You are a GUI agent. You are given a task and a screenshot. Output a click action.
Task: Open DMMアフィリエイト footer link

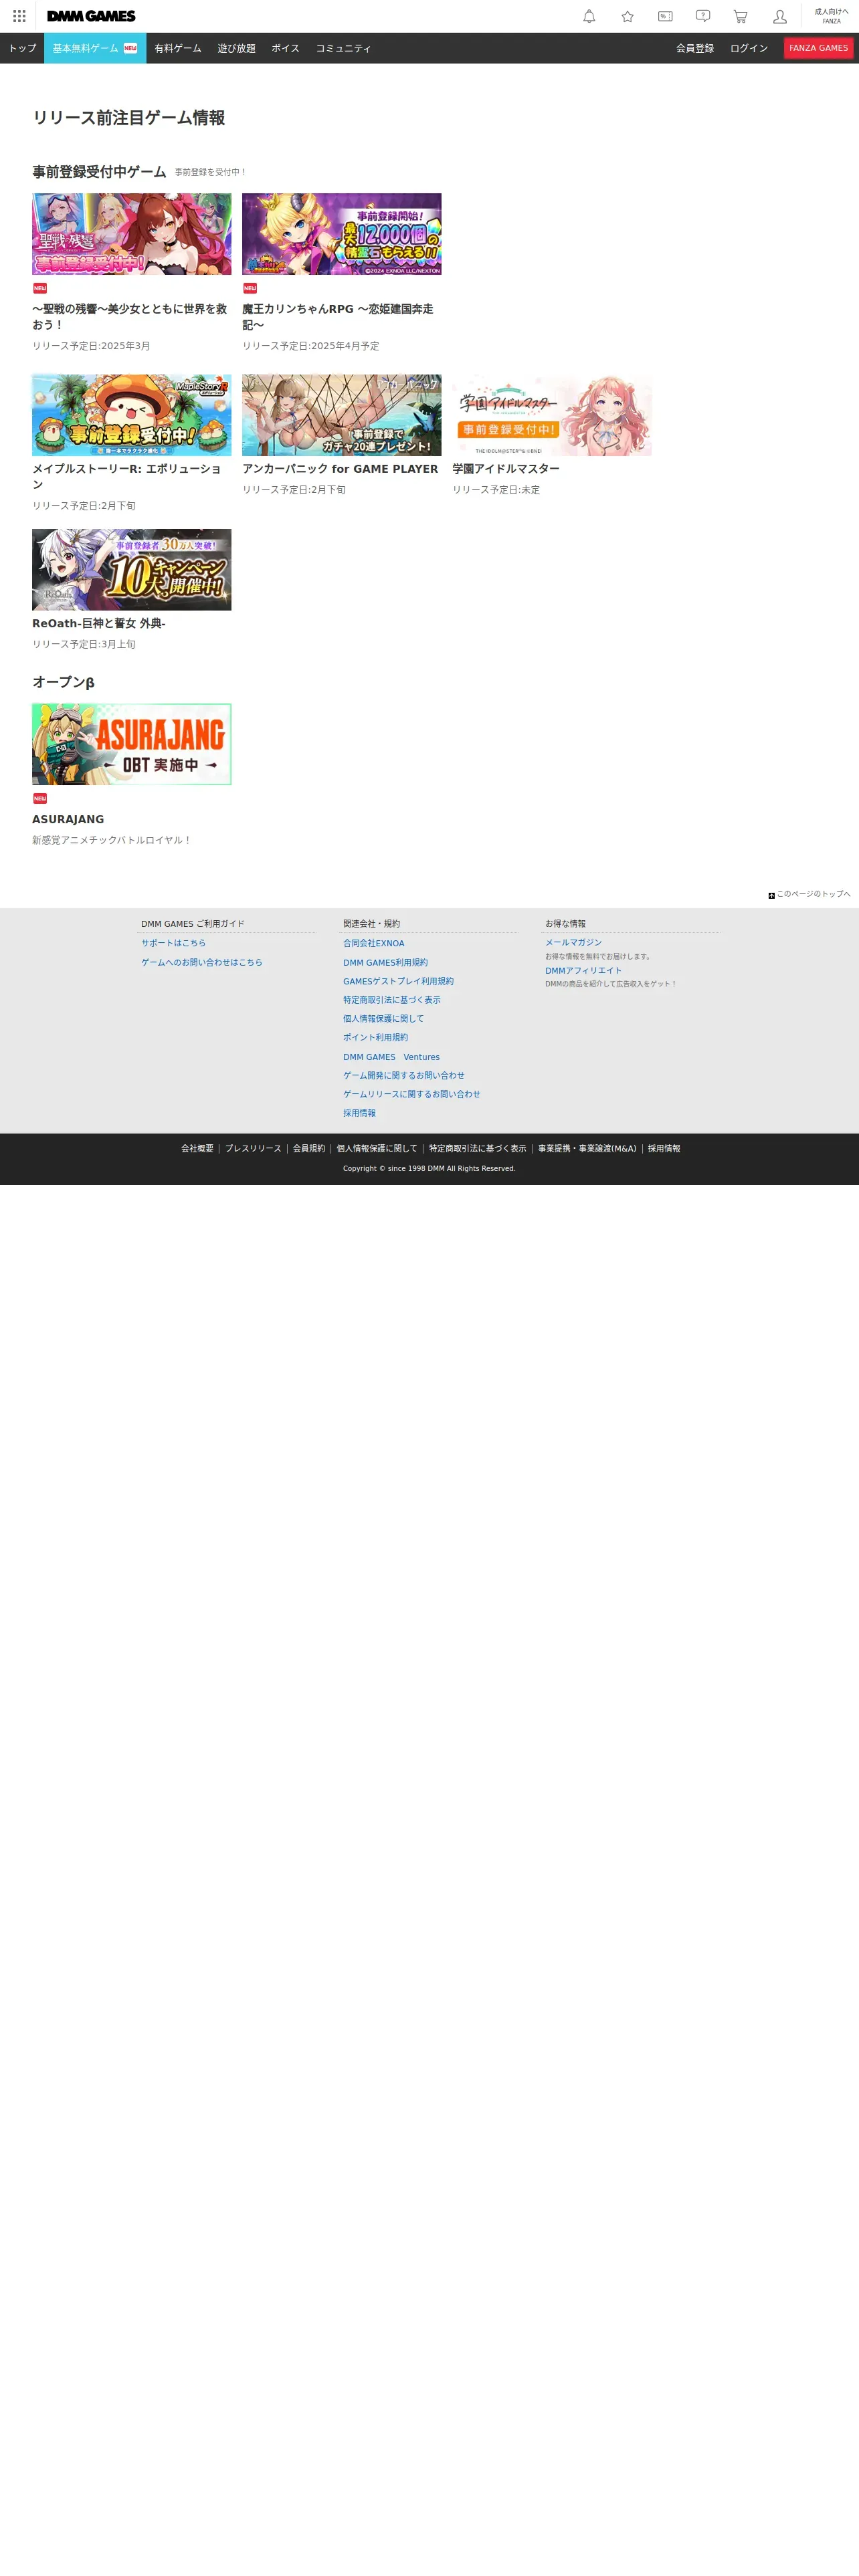click(x=583, y=970)
